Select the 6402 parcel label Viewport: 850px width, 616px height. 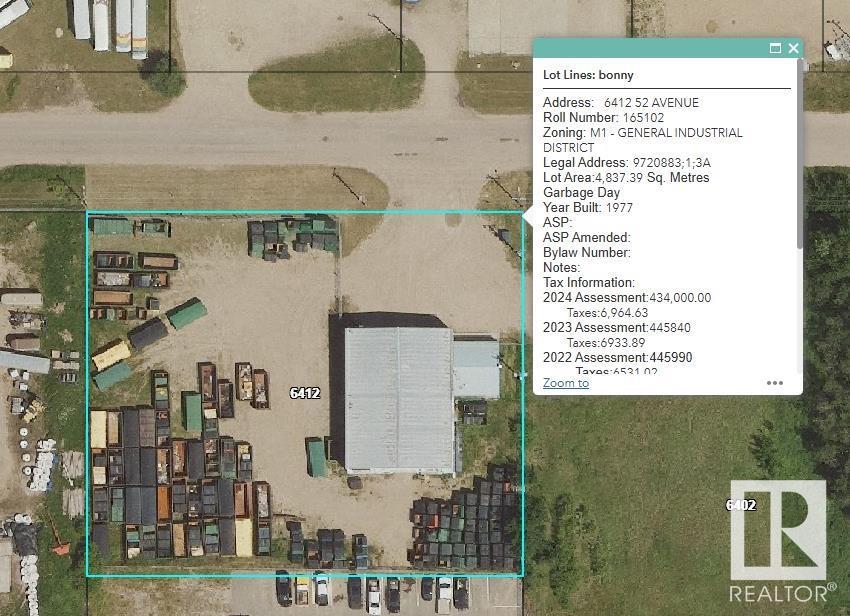click(x=740, y=505)
